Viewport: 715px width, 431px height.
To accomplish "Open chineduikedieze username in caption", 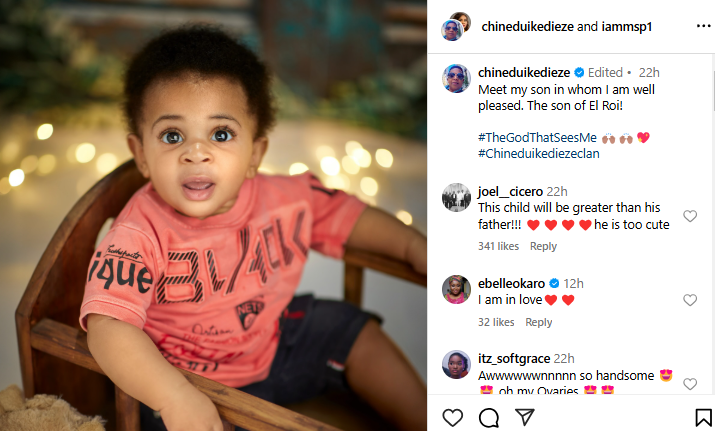I will point(524,73).
